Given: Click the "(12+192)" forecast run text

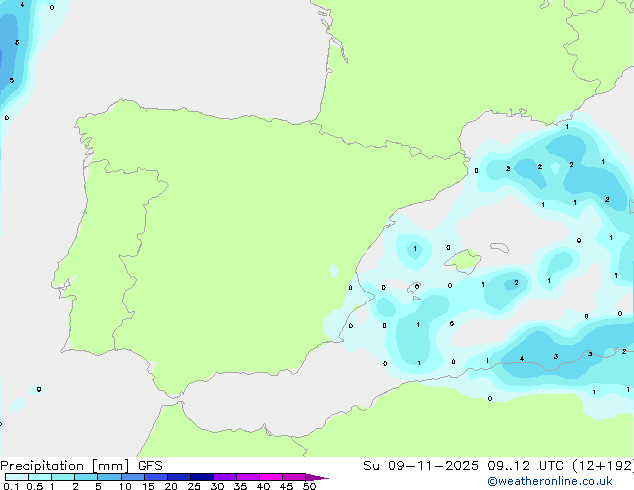Looking at the screenshot, I should pyautogui.click(x=603, y=466).
